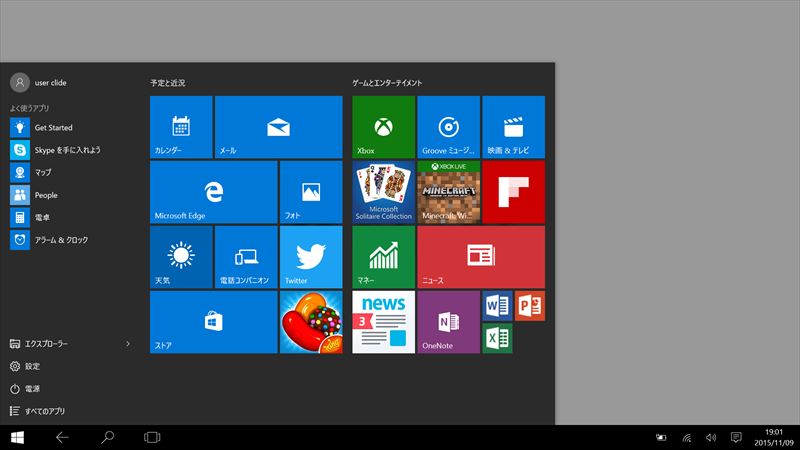The image size is (800, 450).
Task: Open Alarms & Clock entry
Action: point(70,240)
